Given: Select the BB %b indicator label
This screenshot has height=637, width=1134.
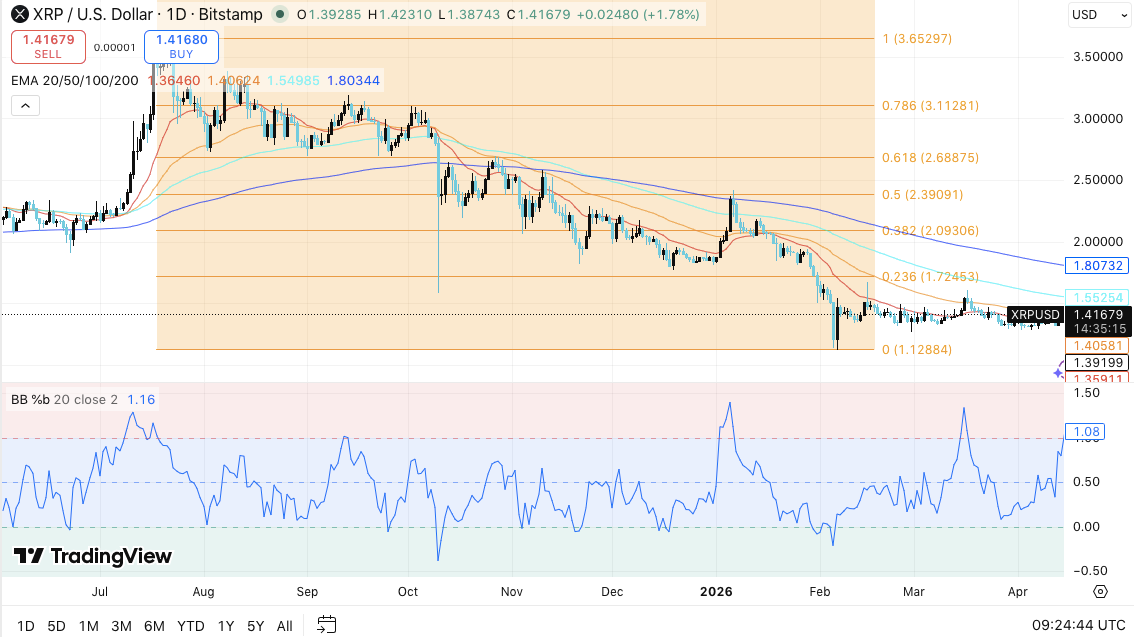Looking at the screenshot, I should (x=64, y=400).
